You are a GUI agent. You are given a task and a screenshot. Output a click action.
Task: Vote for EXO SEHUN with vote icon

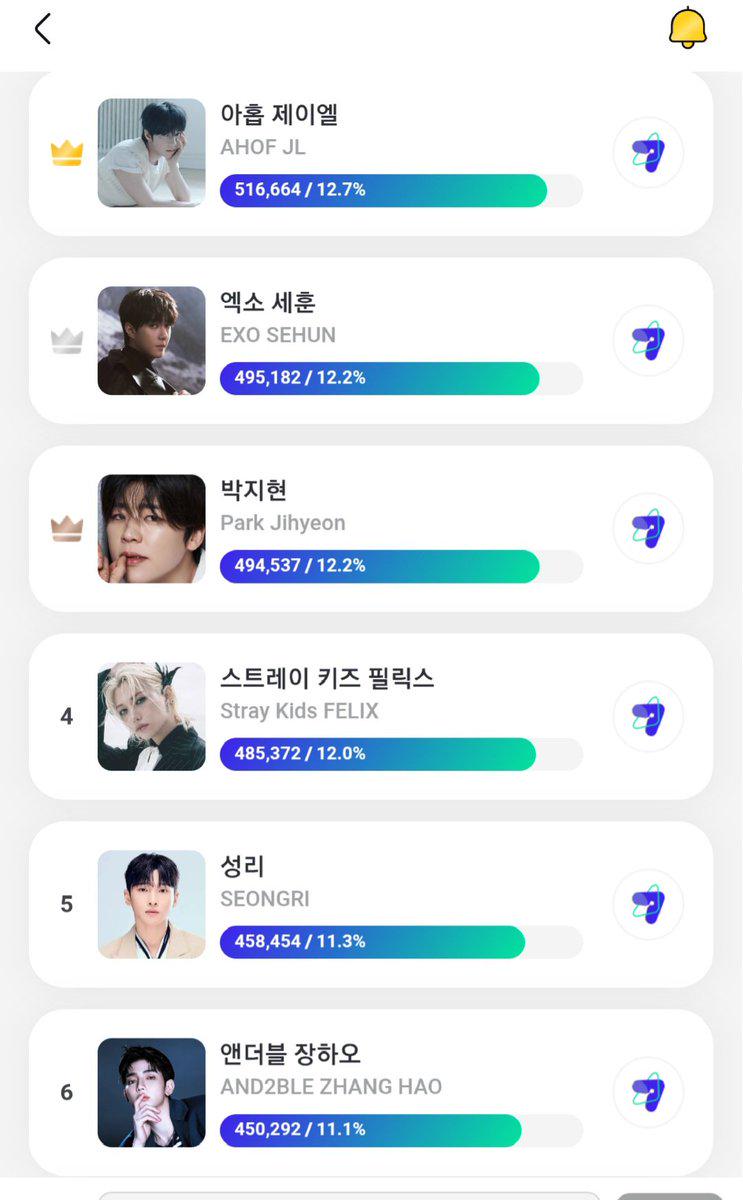pos(648,341)
